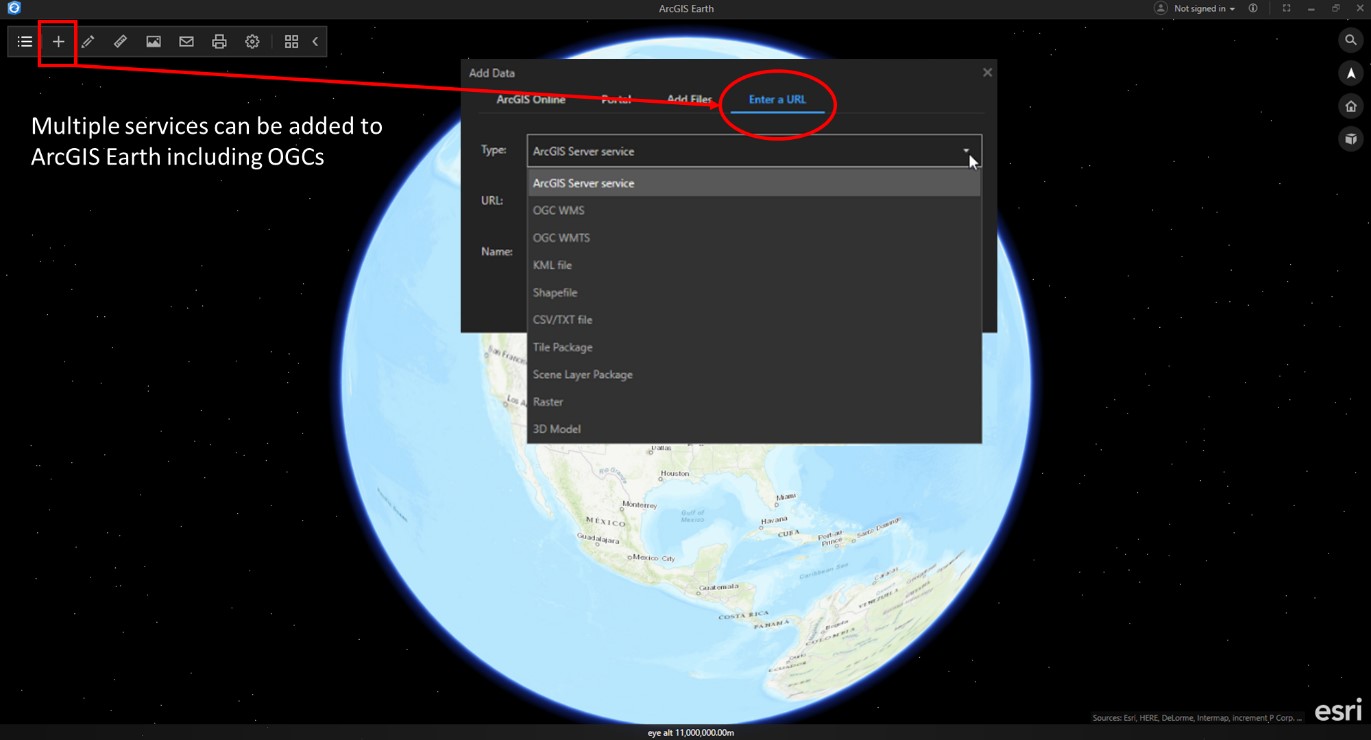1371x740 pixels.
Task: Switch to the Add Files tab
Action: (x=689, y=99)
